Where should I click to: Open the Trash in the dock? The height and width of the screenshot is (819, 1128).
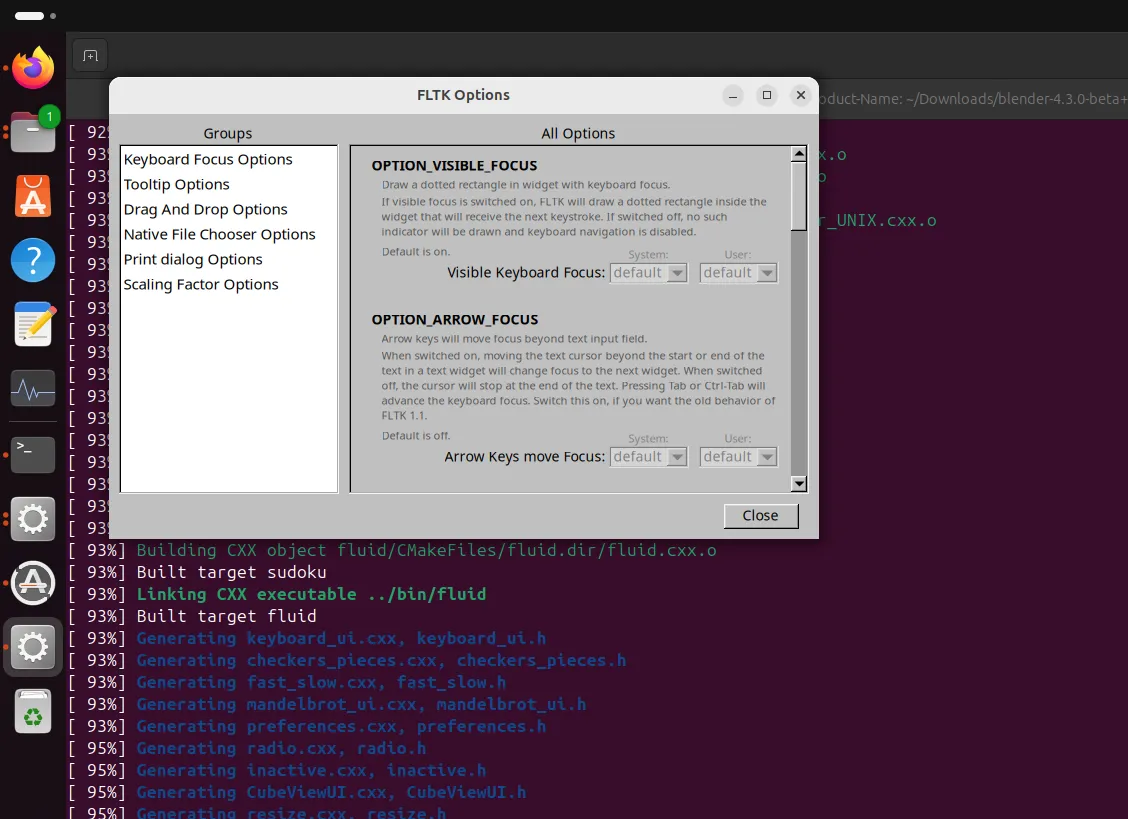coord(33,711)
